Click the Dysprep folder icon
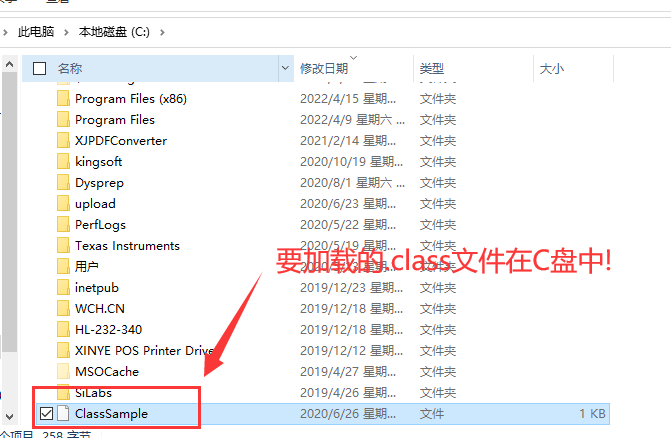Screen dimensions: 671x438 point(63,182)
